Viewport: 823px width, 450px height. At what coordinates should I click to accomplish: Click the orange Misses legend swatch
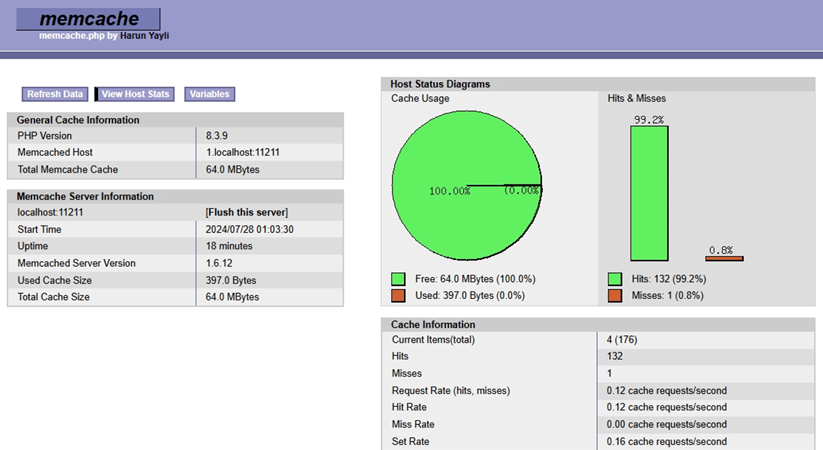click(615, 296)
